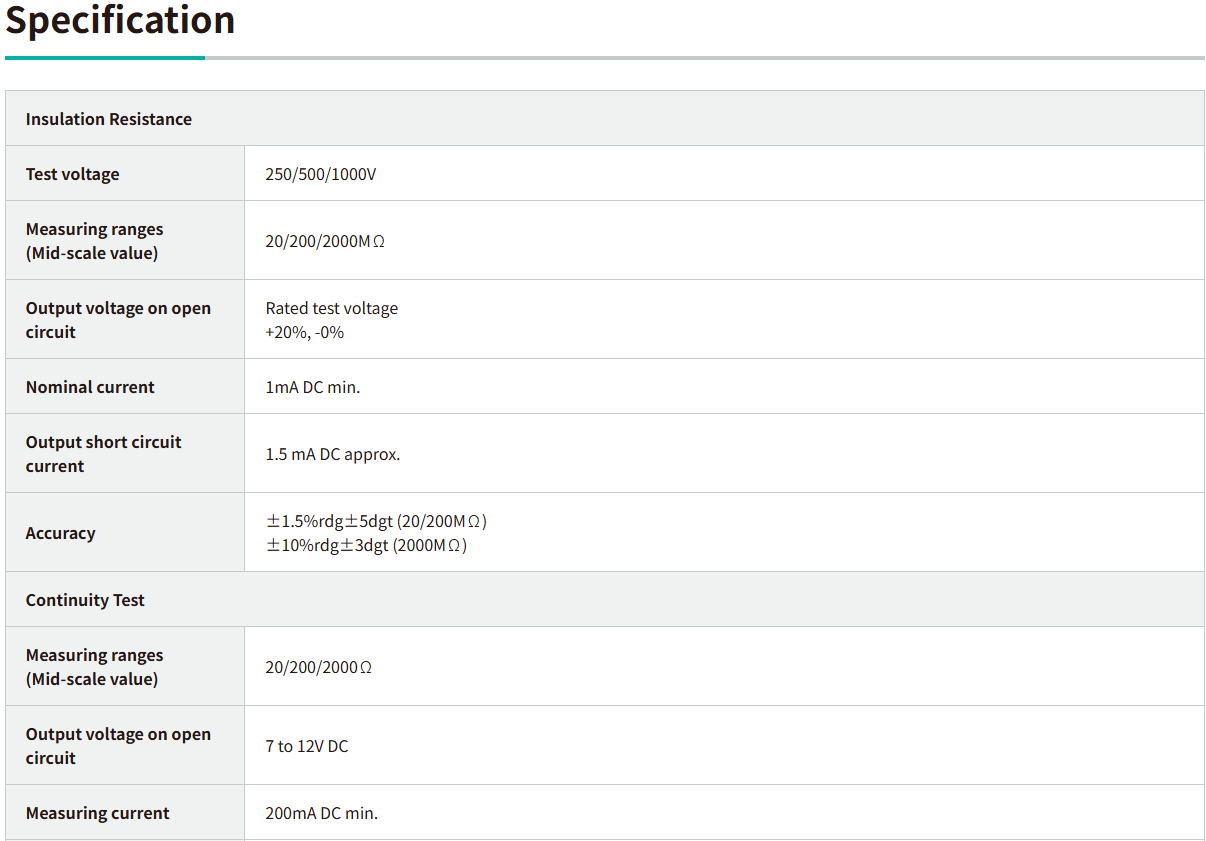The height and width of the screenshot is (841, 1206).
Task: Click the Test voltage row label
Action: pos(72,174)
